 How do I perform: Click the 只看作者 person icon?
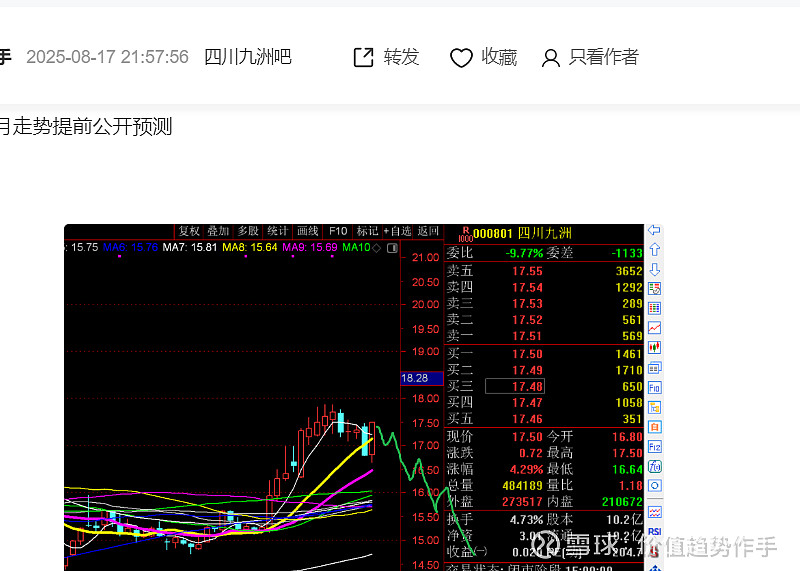coord(551,58)
